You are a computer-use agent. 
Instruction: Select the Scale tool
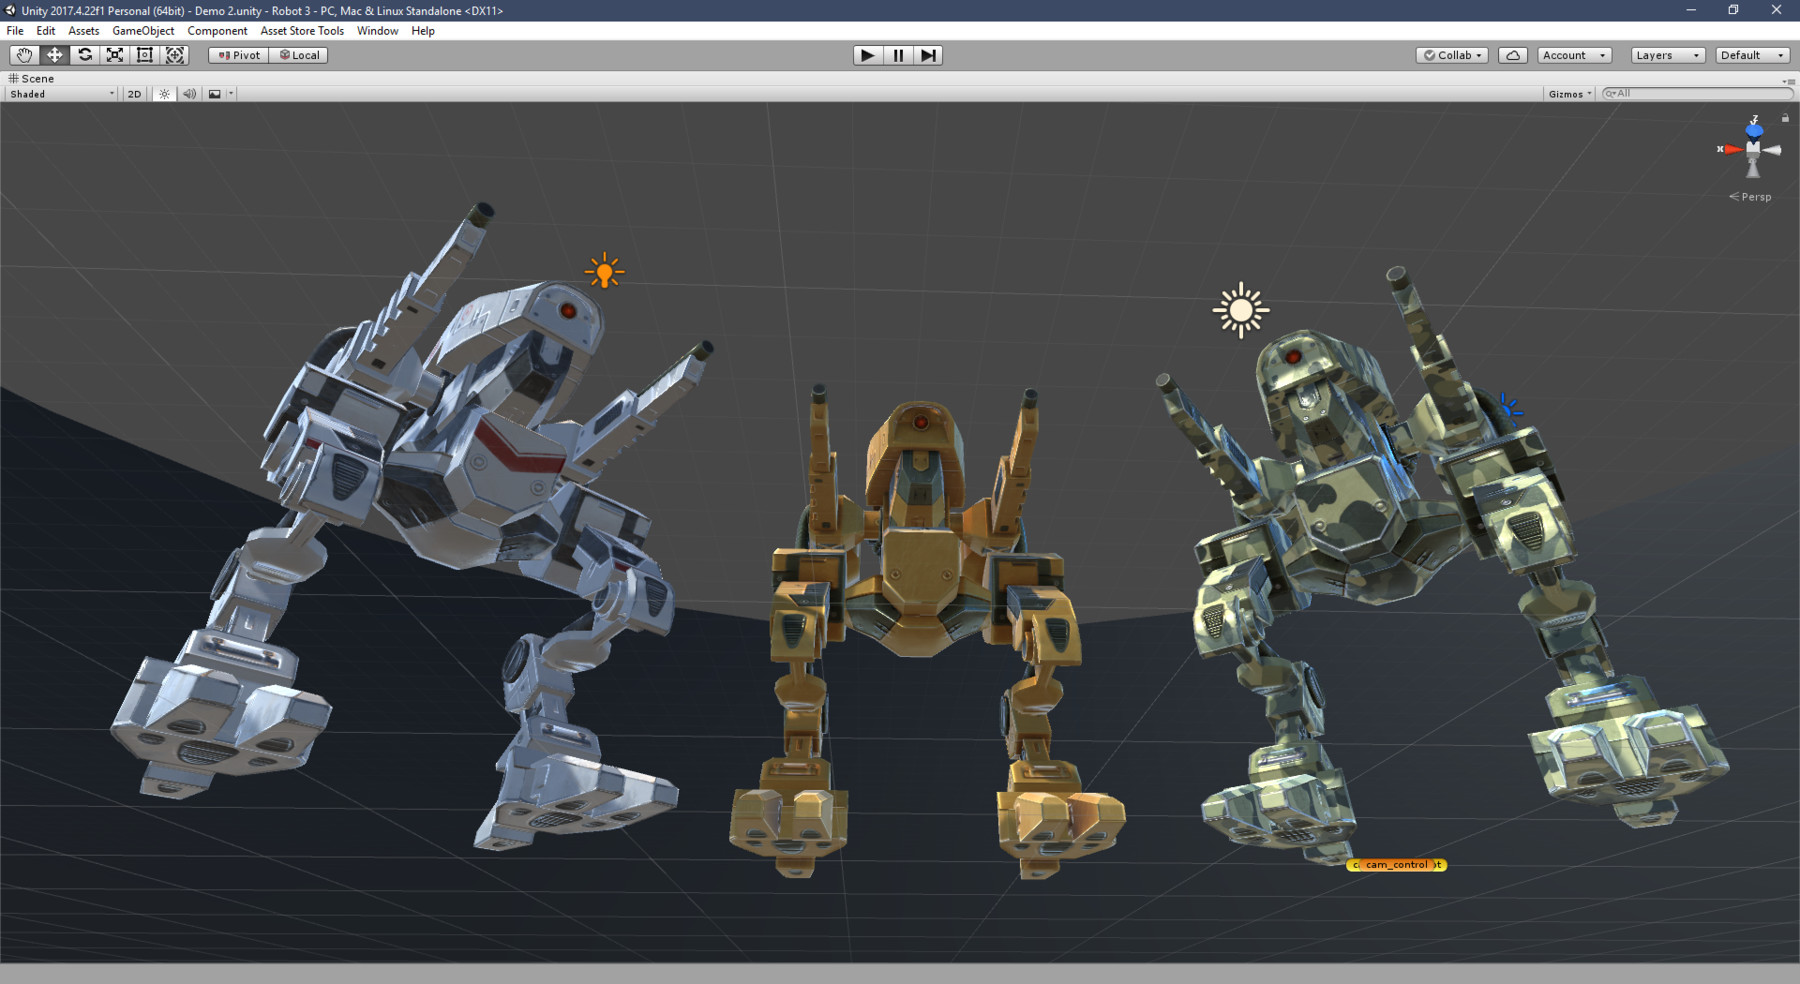(115, 55)
